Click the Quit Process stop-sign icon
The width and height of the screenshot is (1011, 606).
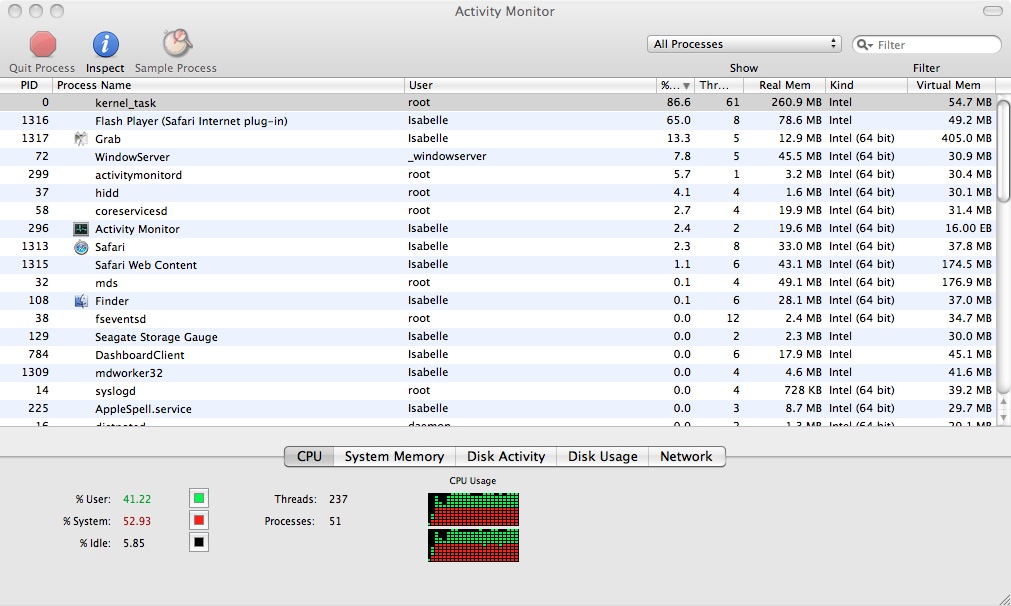click(43, 44)
